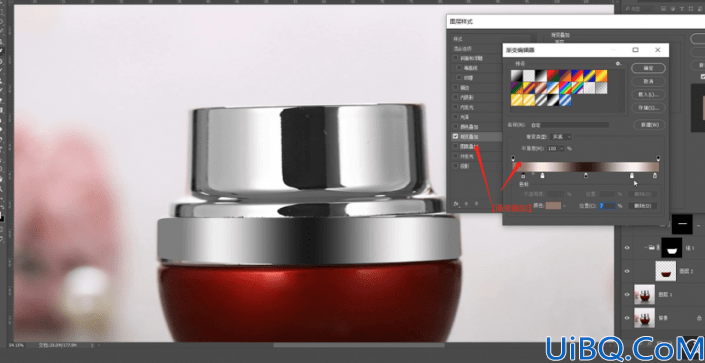The width and height of the screenshot is (705, 363).
Task: Open the 渐变类型 dropdown
Action: [x=561, y=136]
